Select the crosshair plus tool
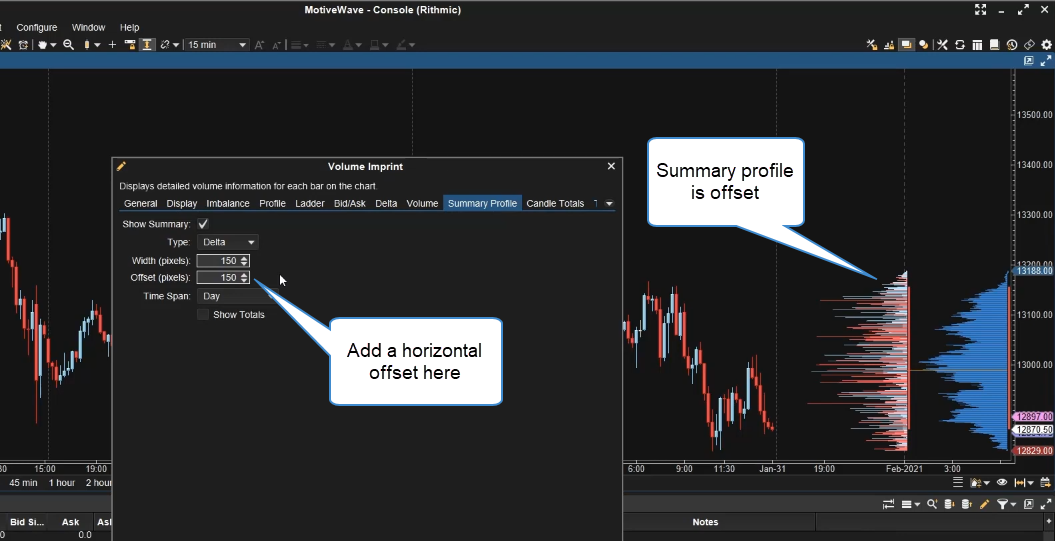This screenshot has width=1055, height=541. click(112, 45)
